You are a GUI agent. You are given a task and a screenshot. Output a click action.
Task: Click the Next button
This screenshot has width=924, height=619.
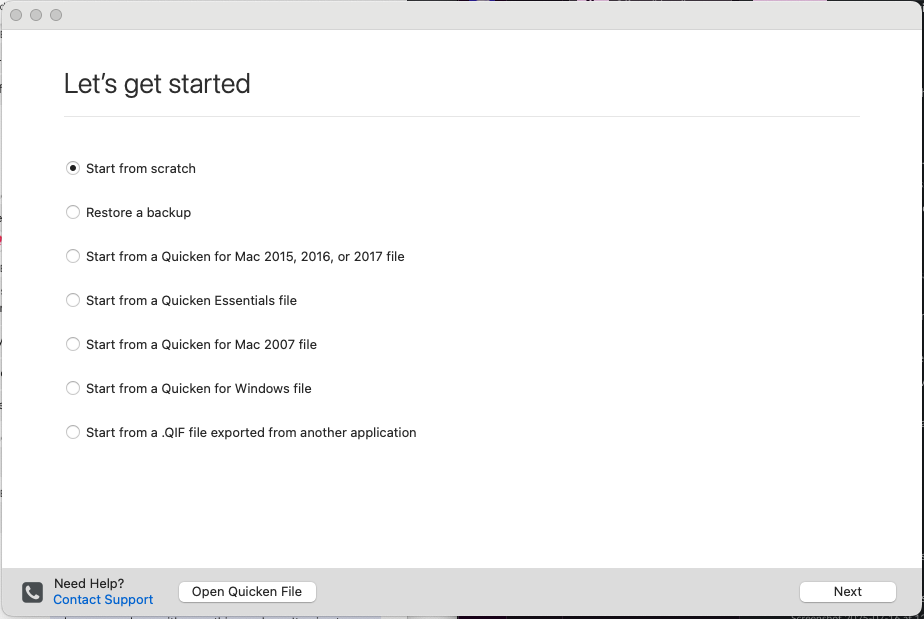click(x=847, y=592)
